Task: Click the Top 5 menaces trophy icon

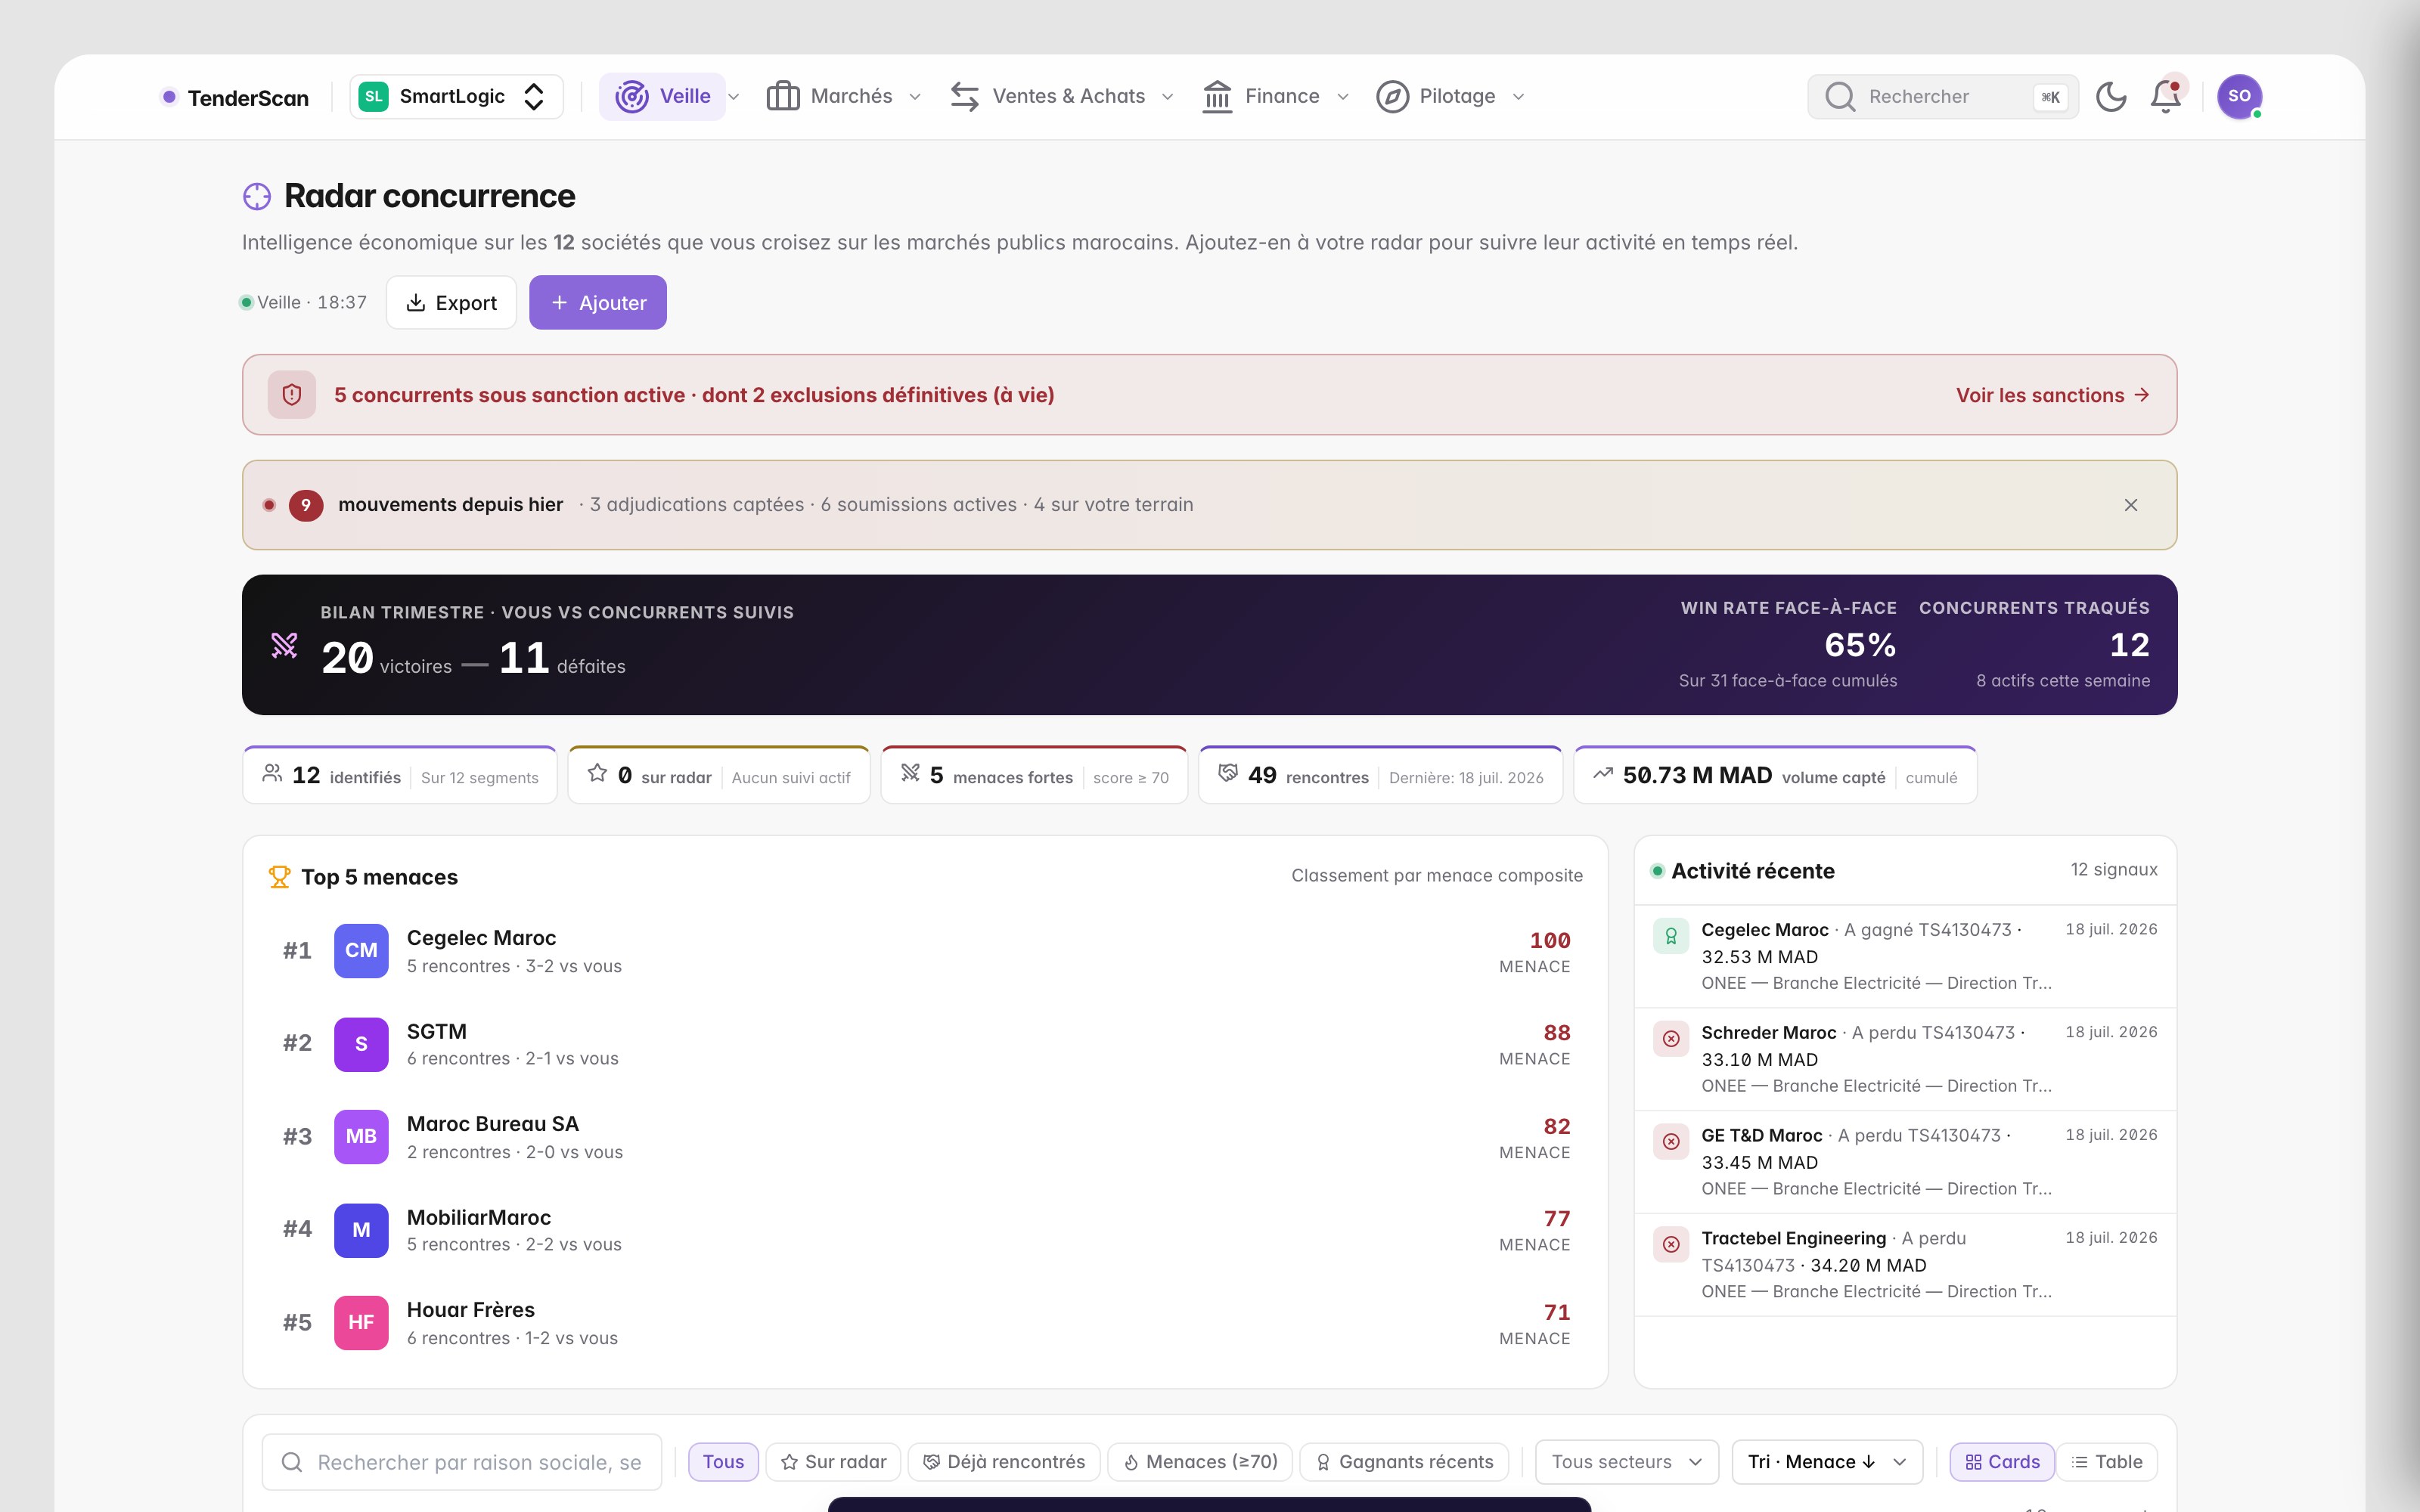Action: coord(279,877)
